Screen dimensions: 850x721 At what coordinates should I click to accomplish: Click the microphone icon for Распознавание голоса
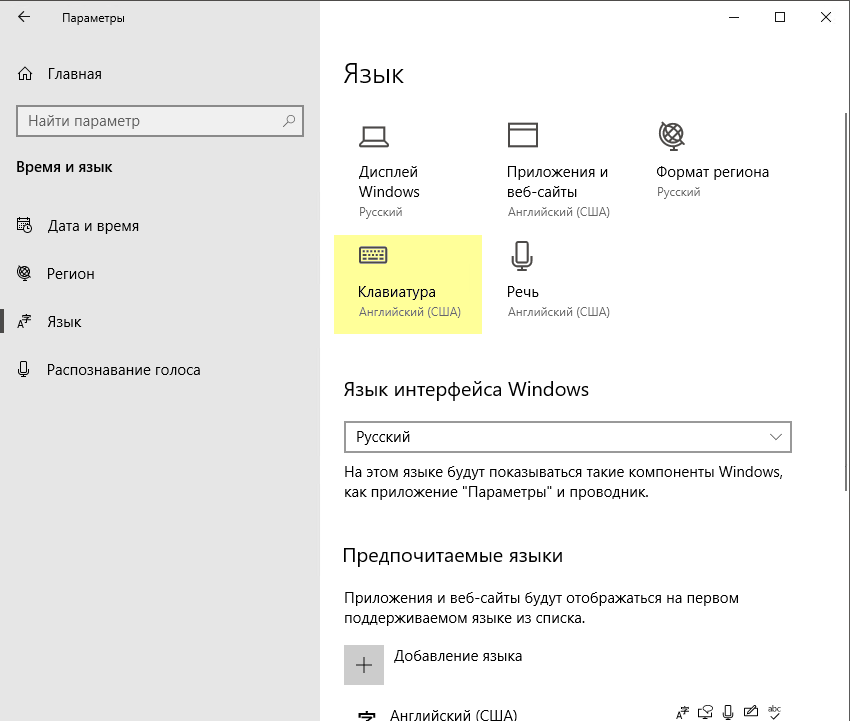[23, 369]
